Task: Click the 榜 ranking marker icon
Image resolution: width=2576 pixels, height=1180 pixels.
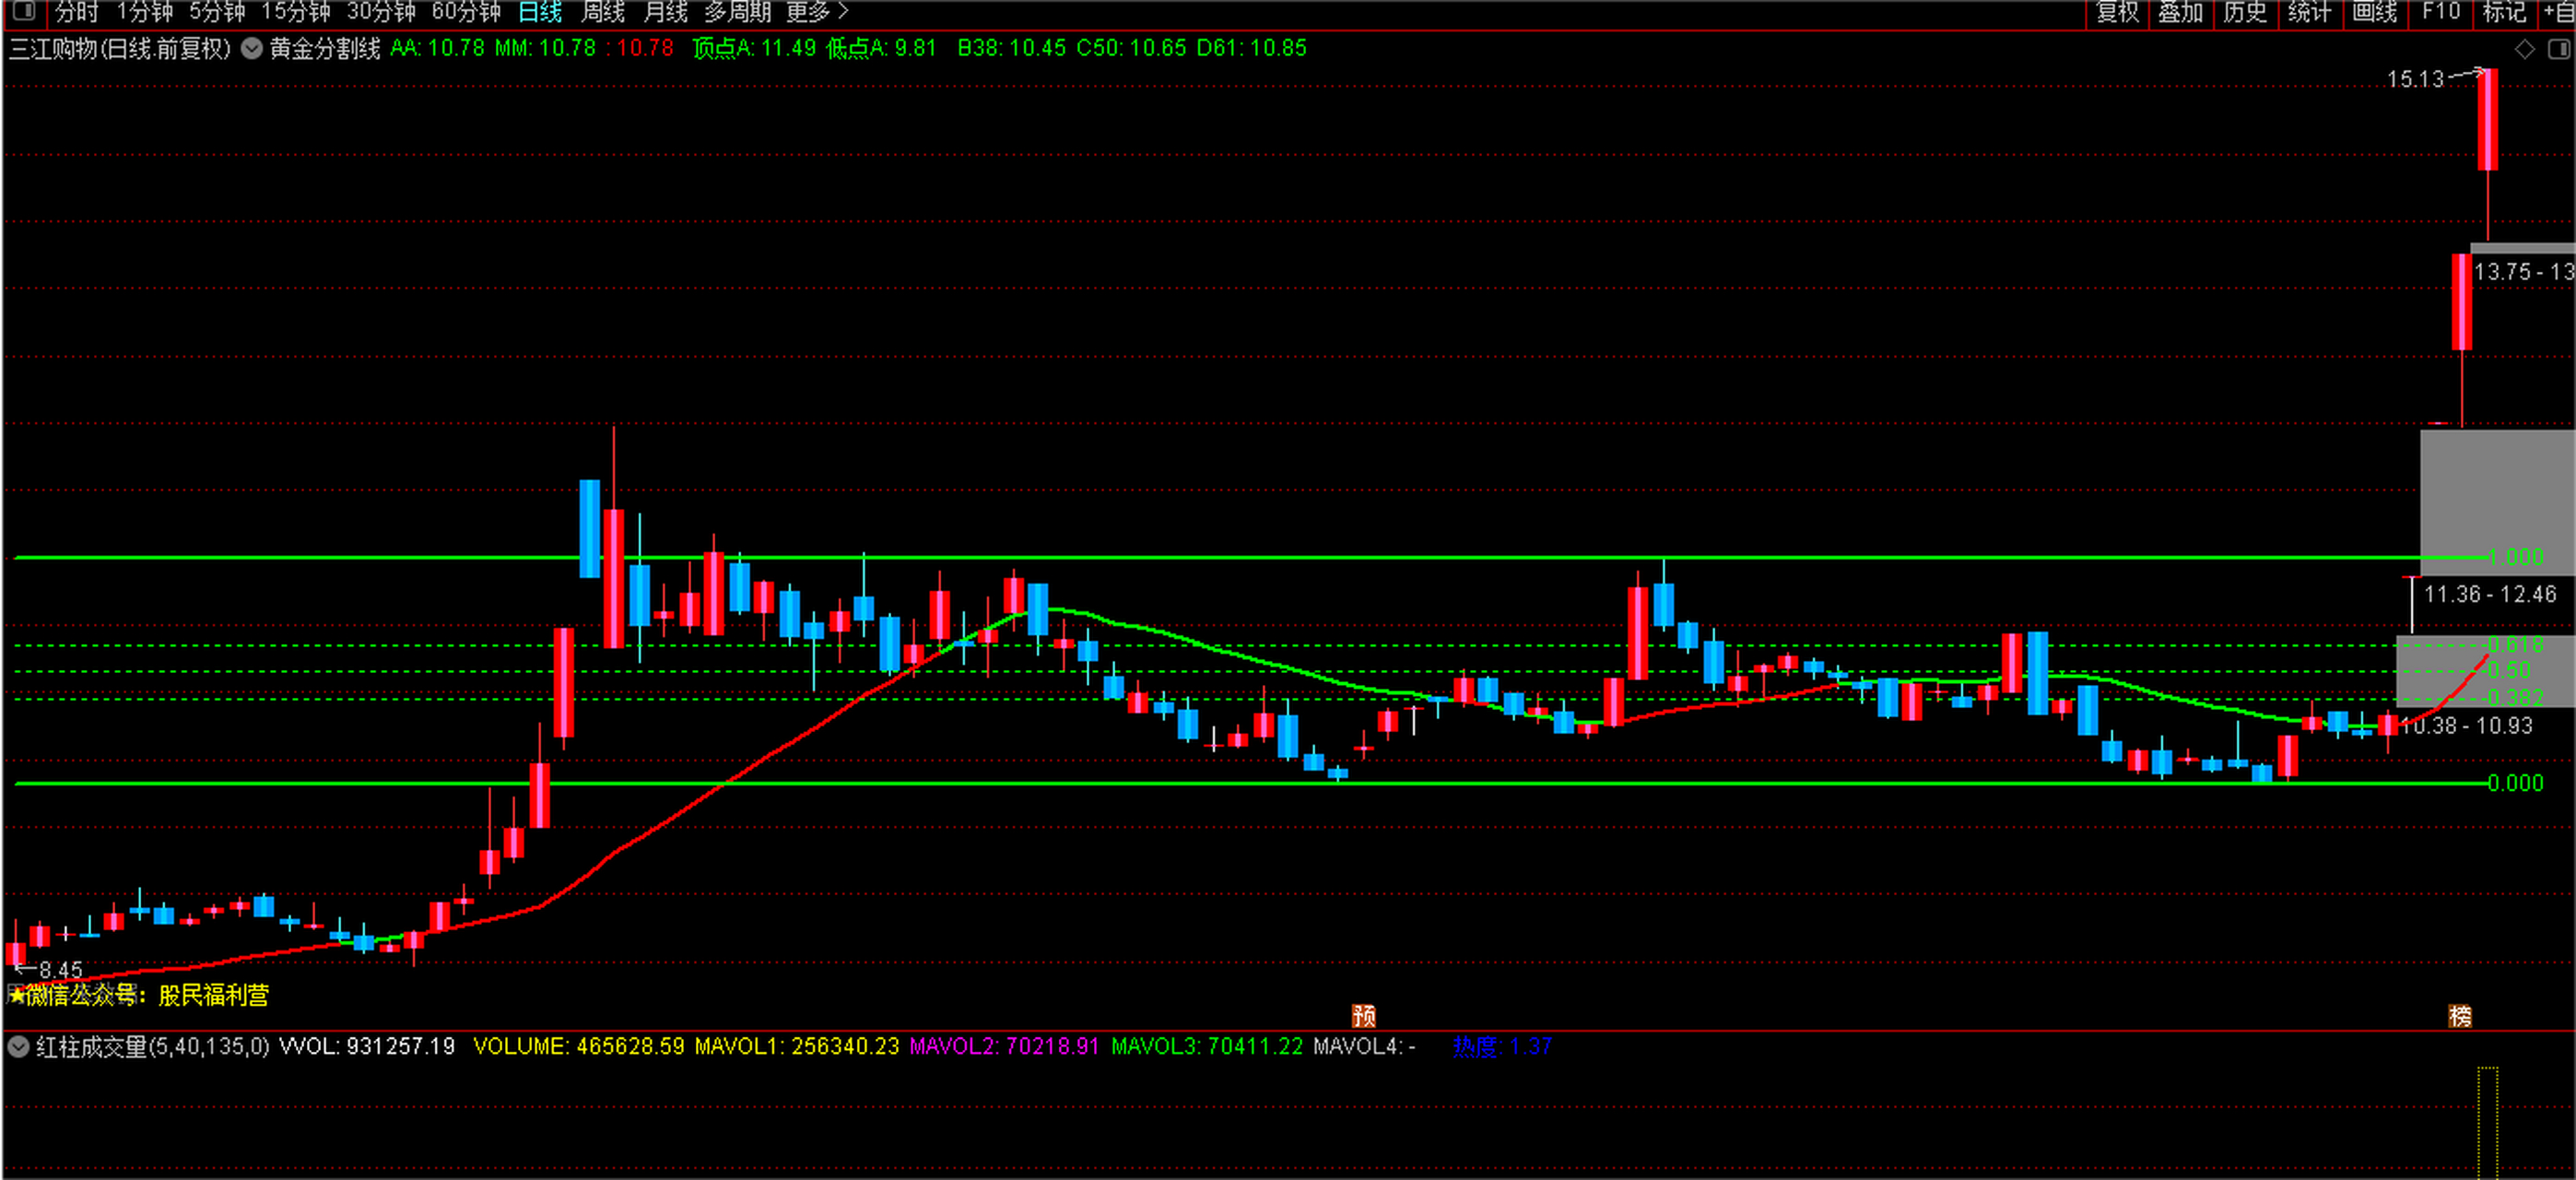Action: (x=2460, y=1016)
